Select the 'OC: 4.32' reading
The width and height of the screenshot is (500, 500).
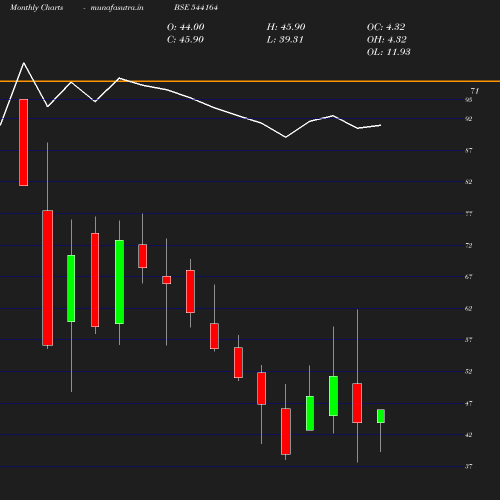[x=386, y=27]
